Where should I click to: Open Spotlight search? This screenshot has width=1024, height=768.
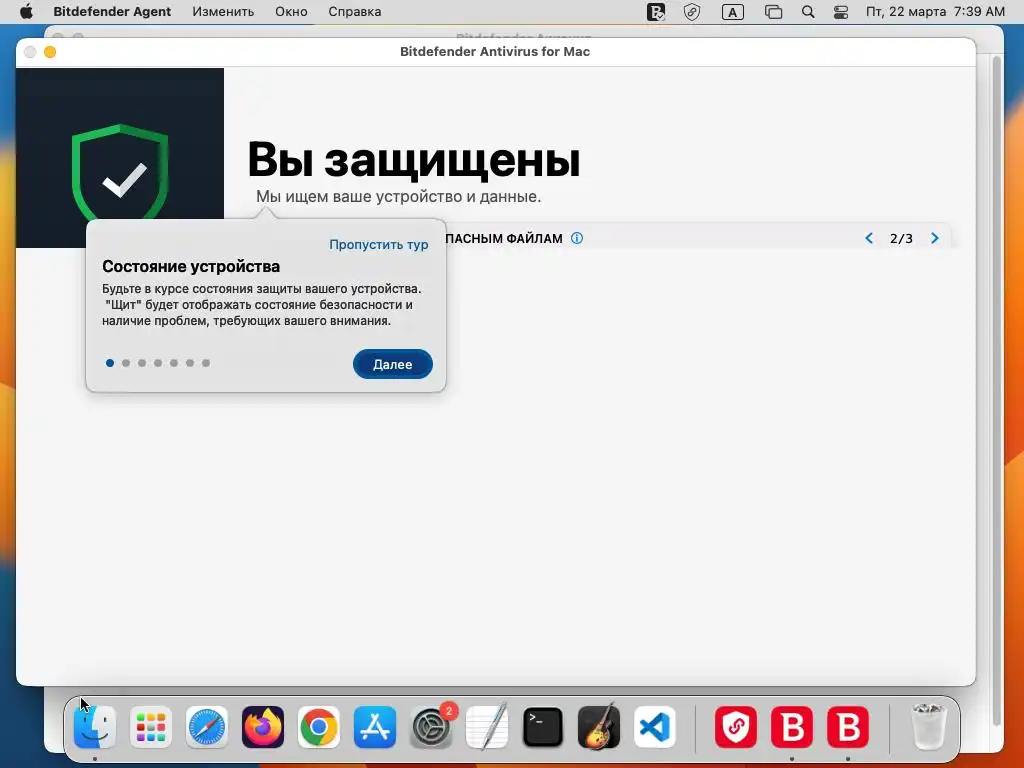[808, 12]
